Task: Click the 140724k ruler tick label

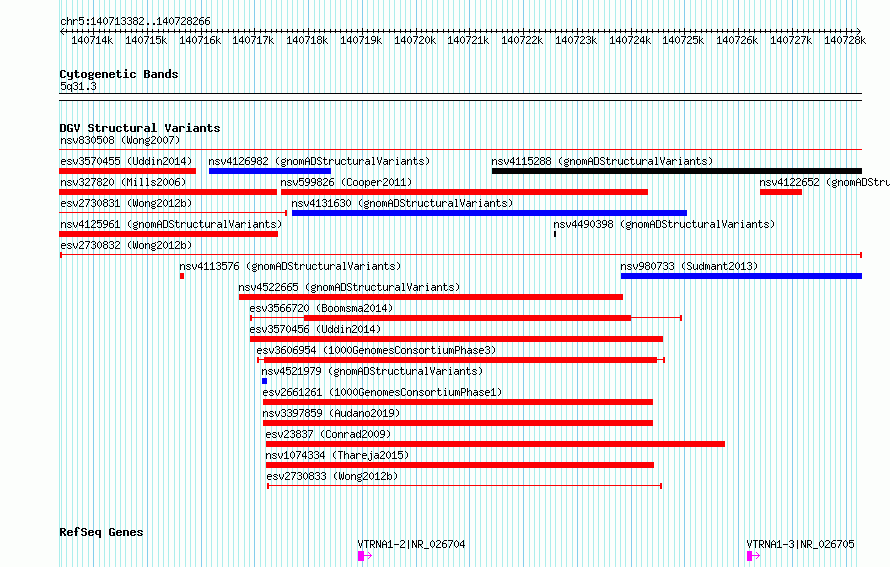Action: [x=630, y=40]
